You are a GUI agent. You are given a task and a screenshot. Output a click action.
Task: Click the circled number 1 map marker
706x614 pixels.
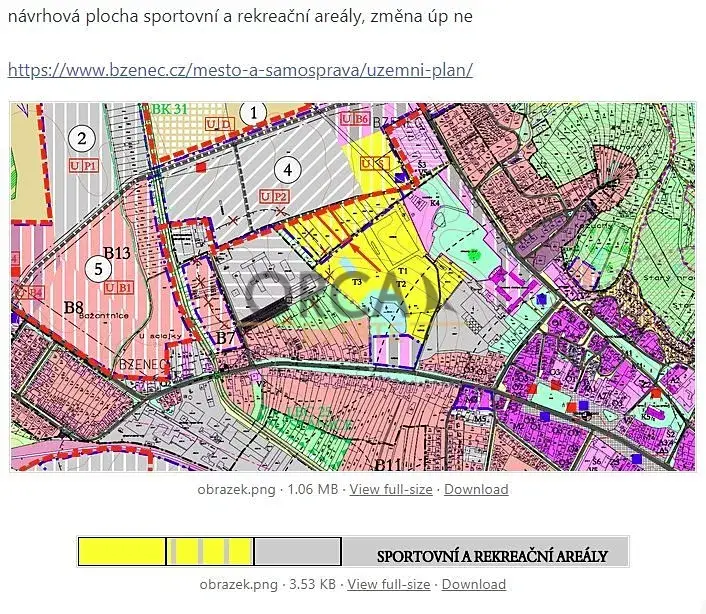255,112
